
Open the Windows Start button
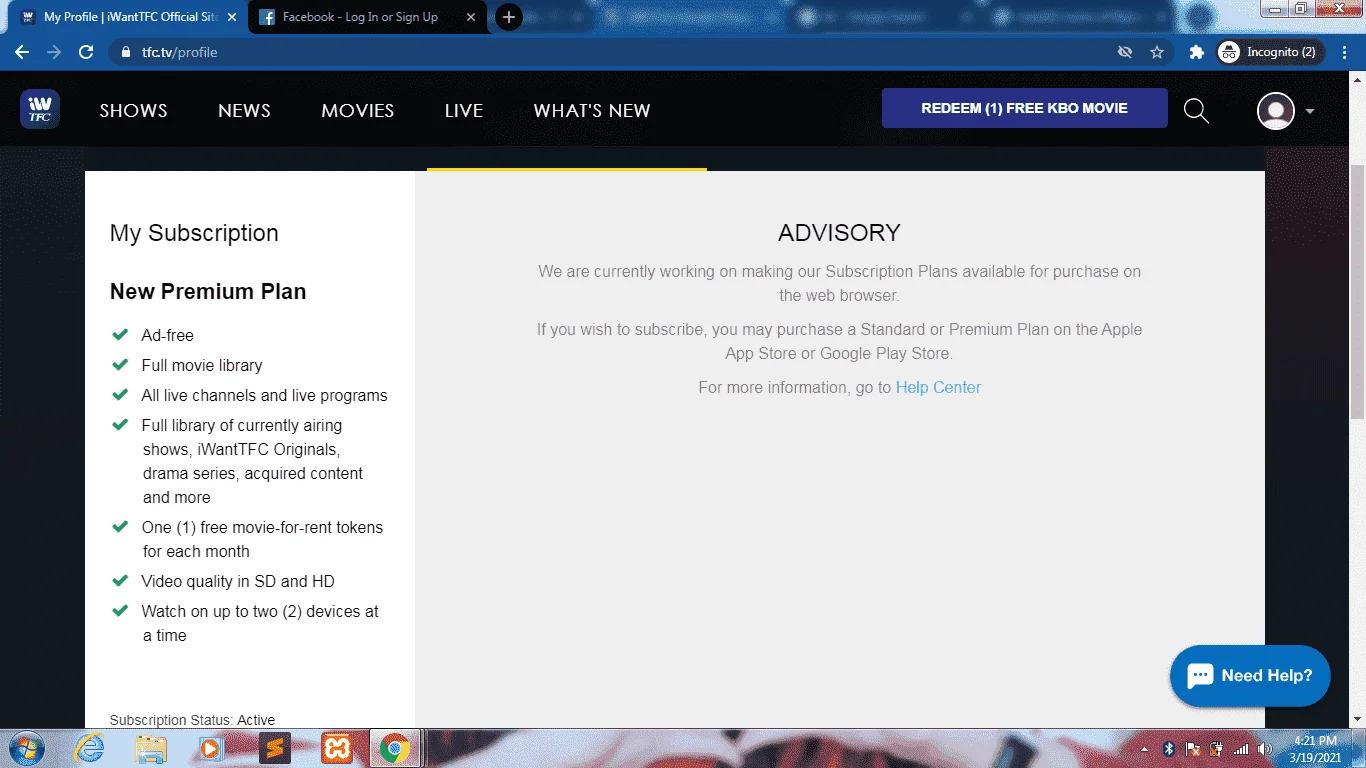pos(25,748)
